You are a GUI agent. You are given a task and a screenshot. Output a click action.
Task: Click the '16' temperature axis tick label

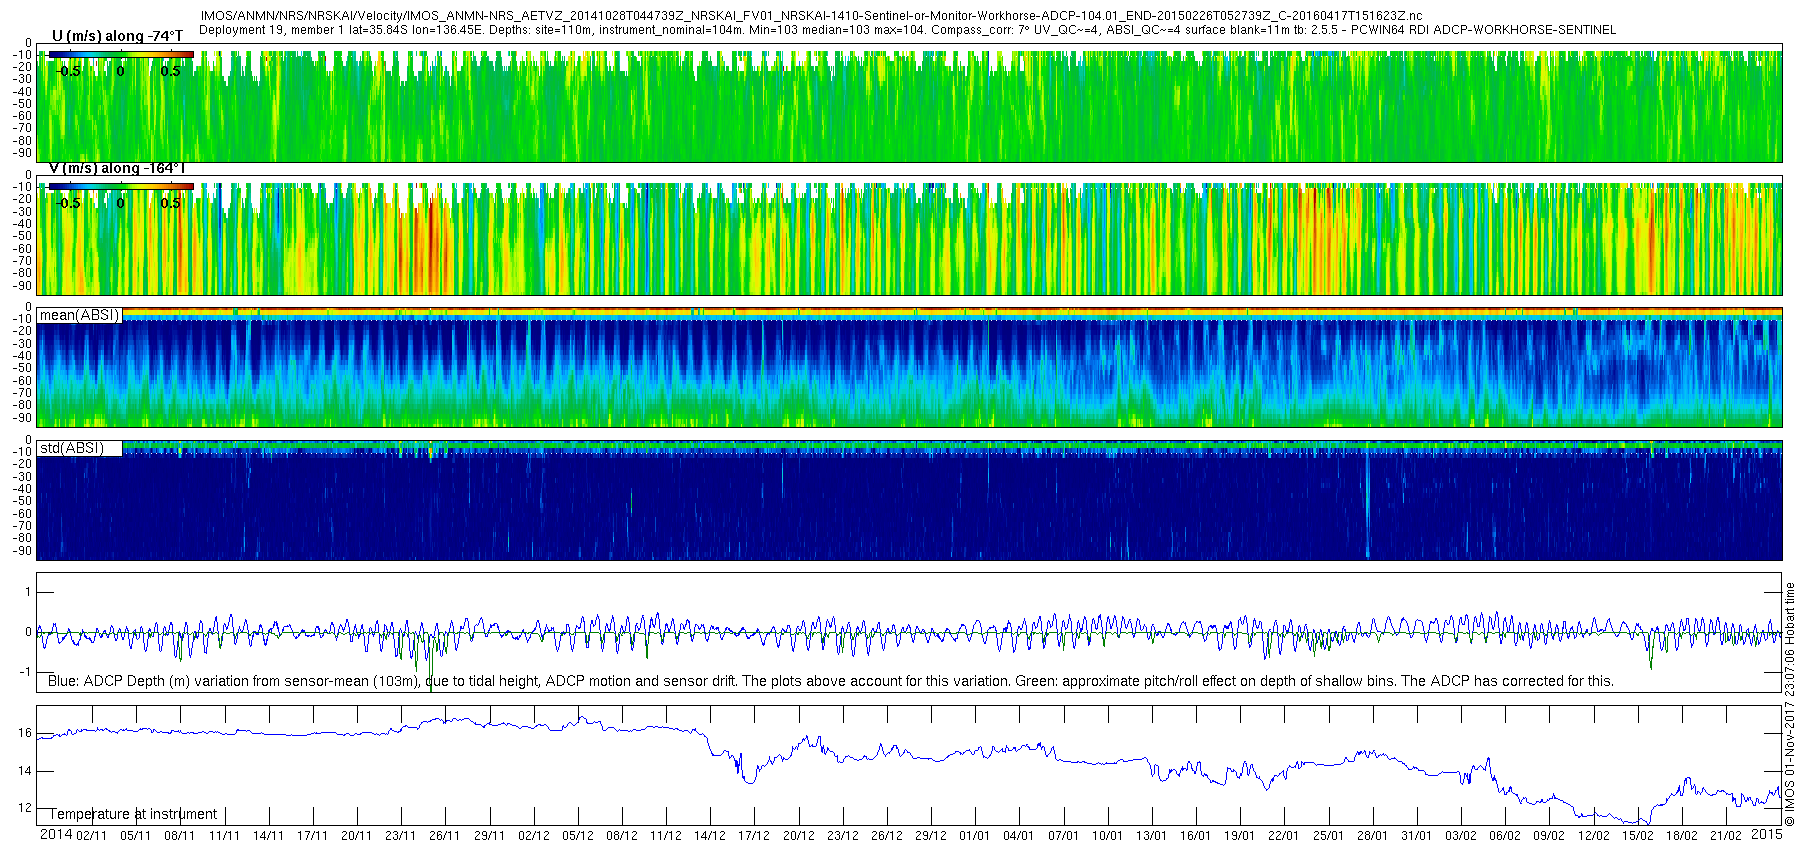click(25, 733)
